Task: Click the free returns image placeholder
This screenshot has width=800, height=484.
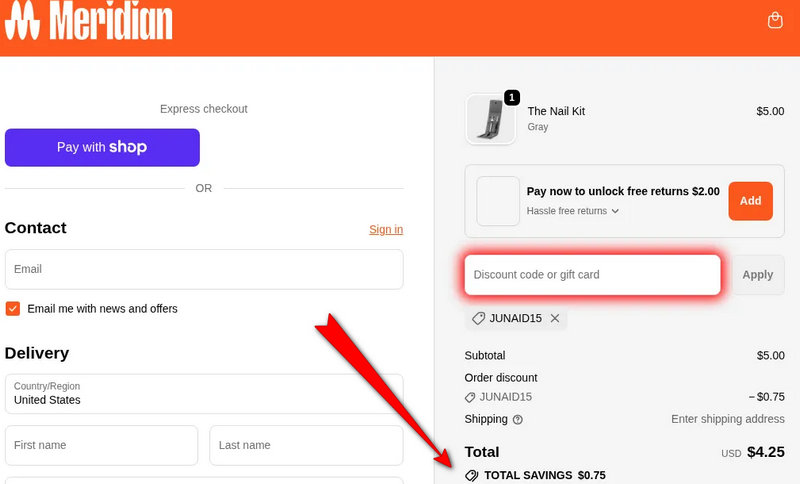Action: click(x=498, y=201)
